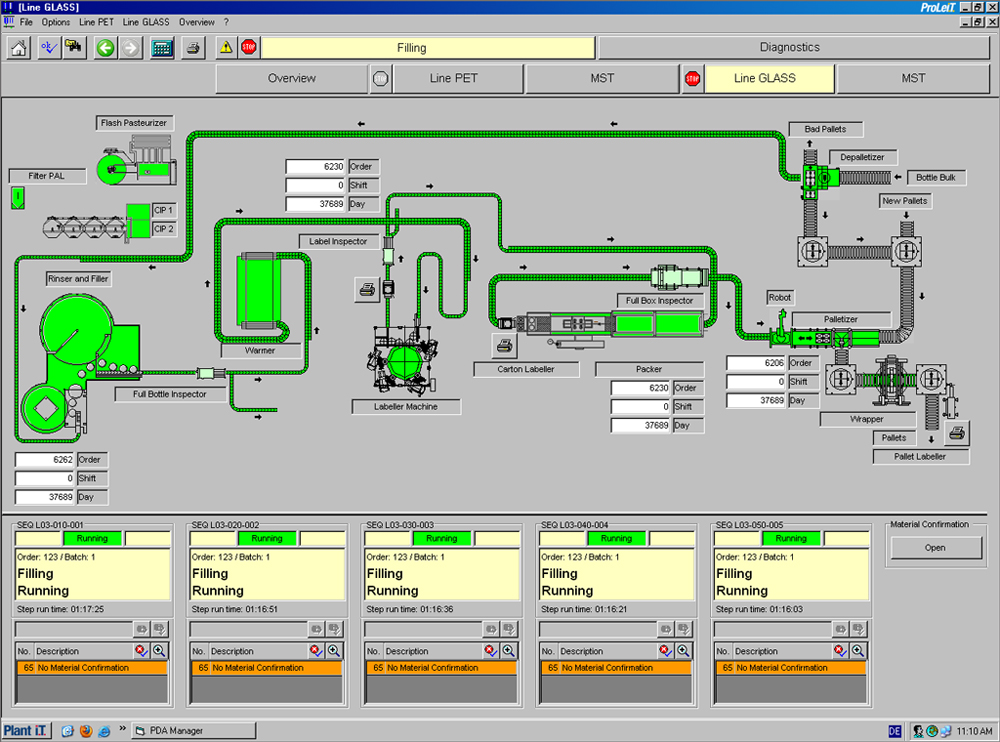Click the Material Confirmation Open button

tap(935, 548)
